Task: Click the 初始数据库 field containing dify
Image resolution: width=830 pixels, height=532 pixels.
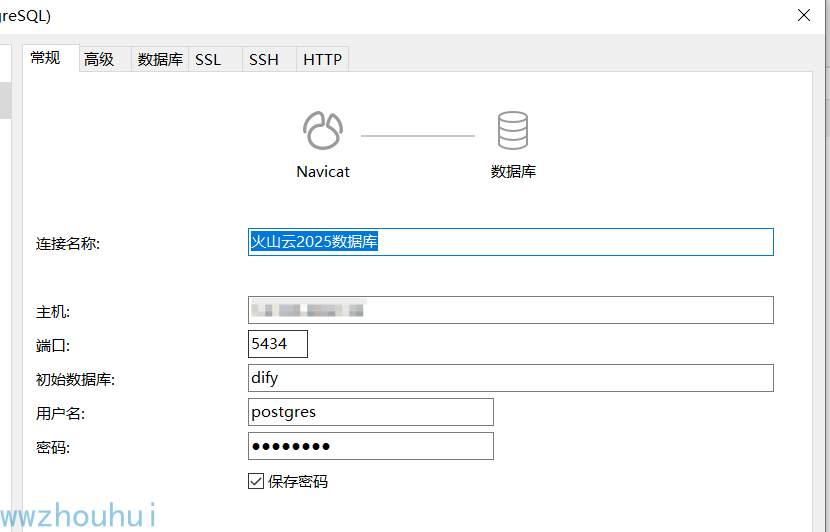Action: point(511,378)
